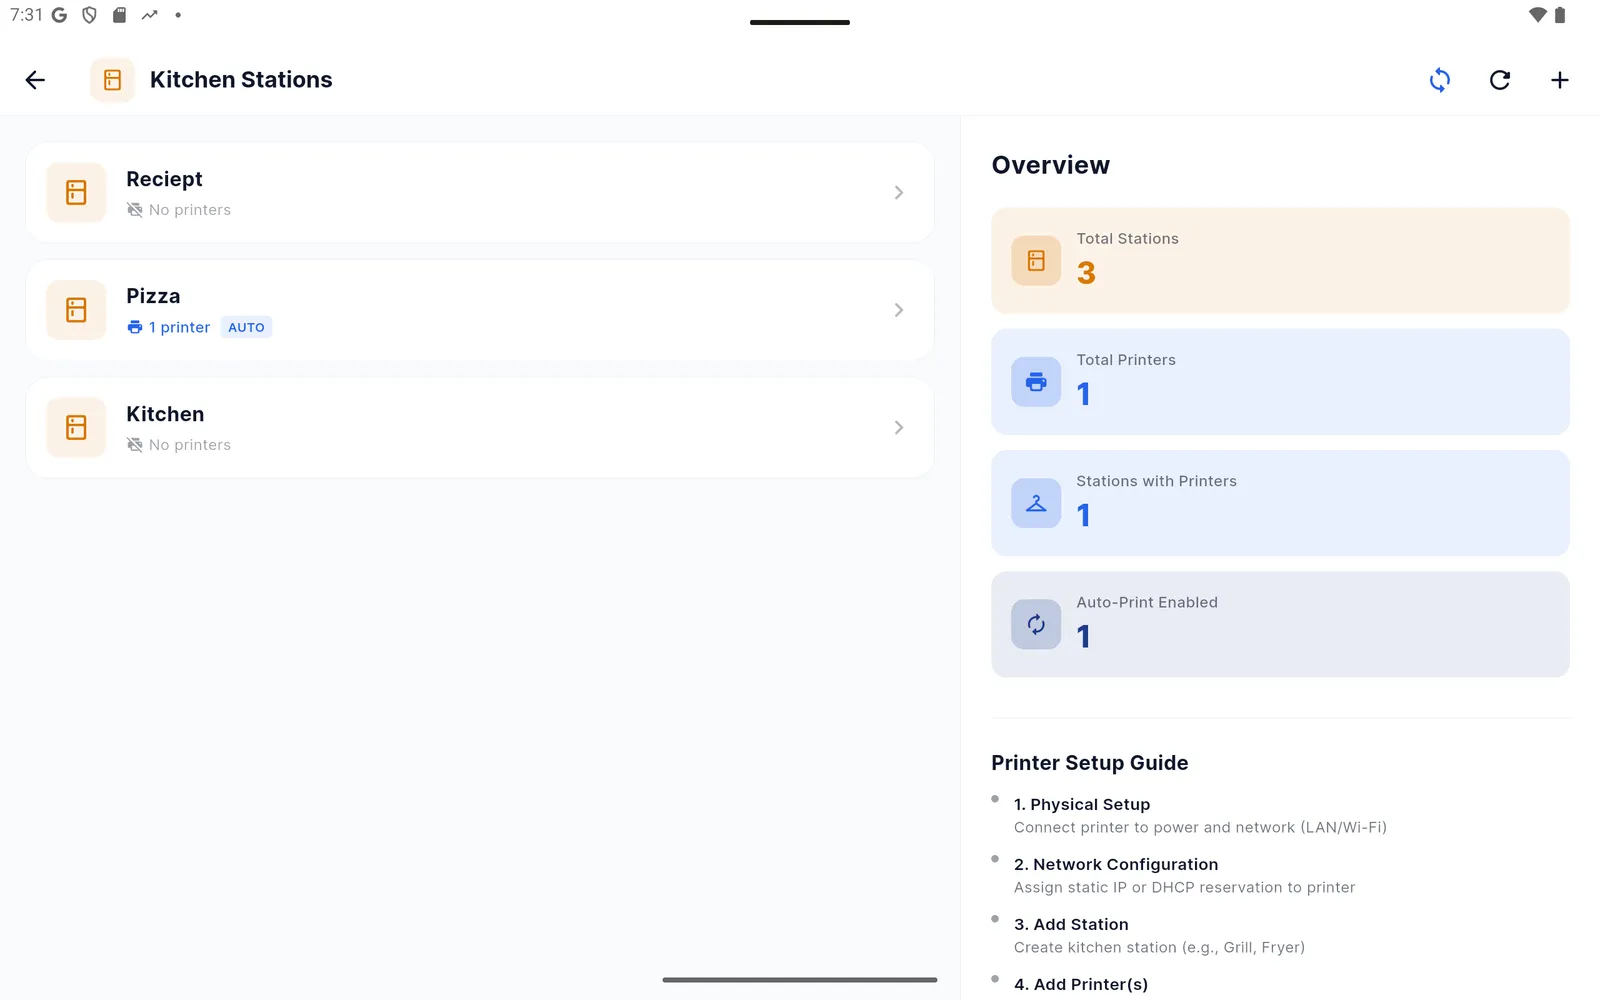Click the Kitchen Stations page title
The image size is (1600, 1000).
[241, 80]
